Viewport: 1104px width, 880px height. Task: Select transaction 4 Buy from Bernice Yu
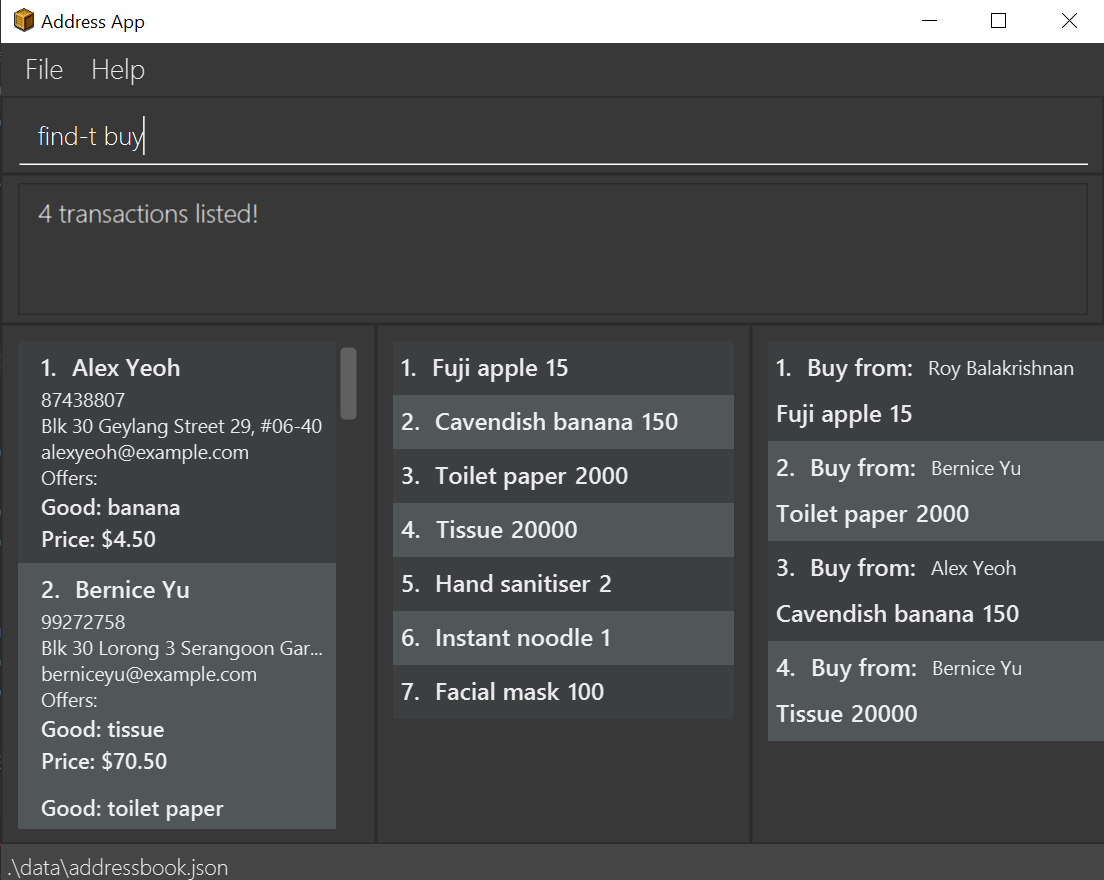(x=936, y=691)
